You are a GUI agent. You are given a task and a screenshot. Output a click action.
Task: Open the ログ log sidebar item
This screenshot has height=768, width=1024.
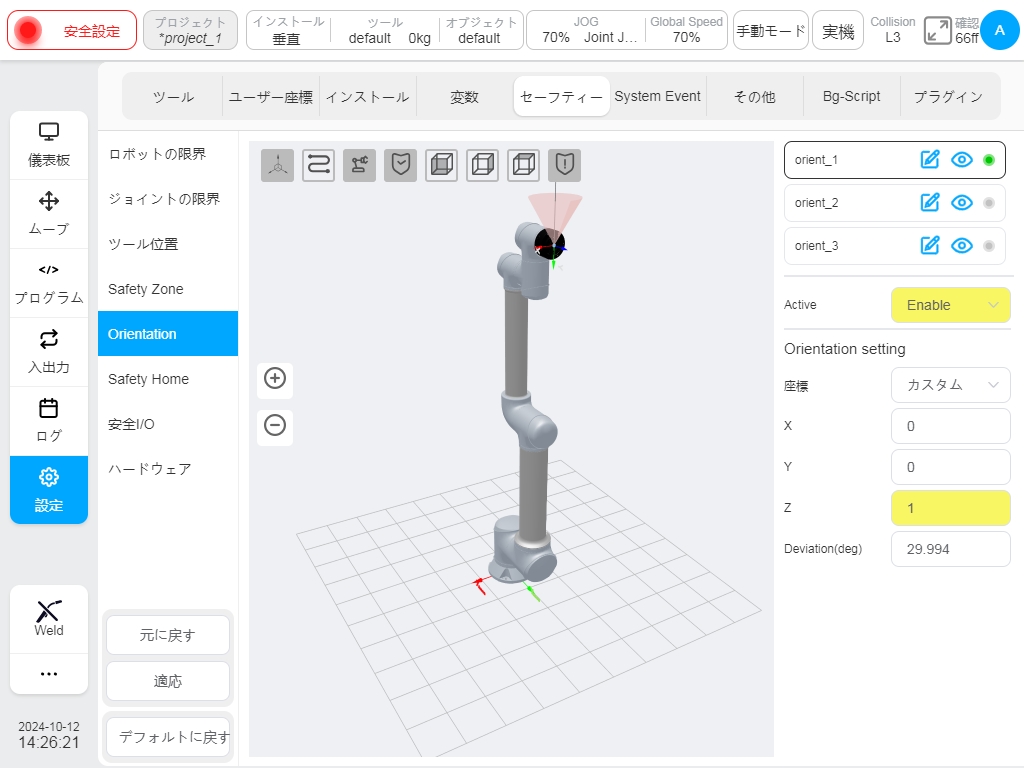coord(49,421)
